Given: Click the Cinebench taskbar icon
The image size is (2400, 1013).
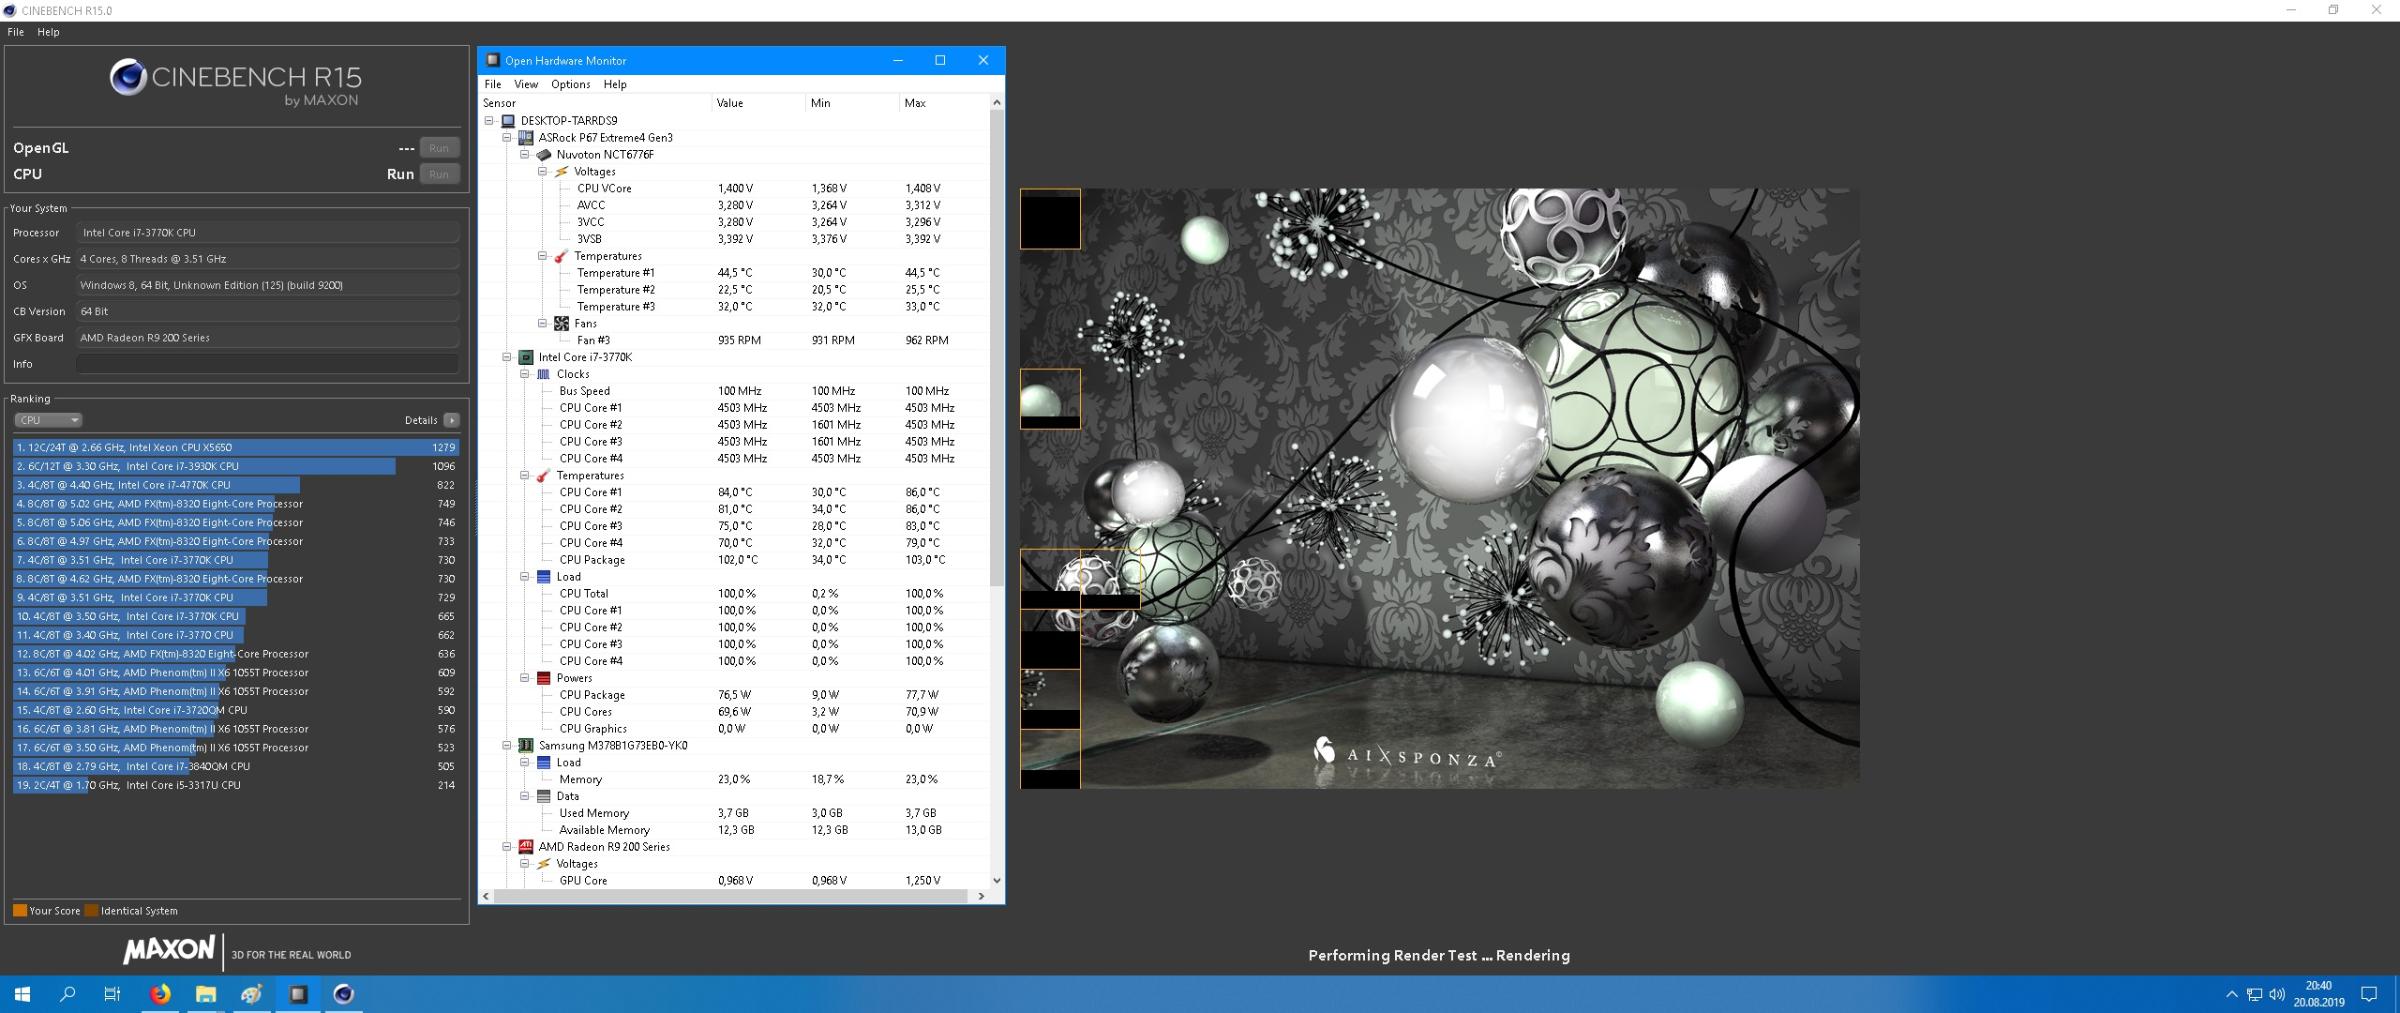Looking at the screenshot, I should [343, 994].
